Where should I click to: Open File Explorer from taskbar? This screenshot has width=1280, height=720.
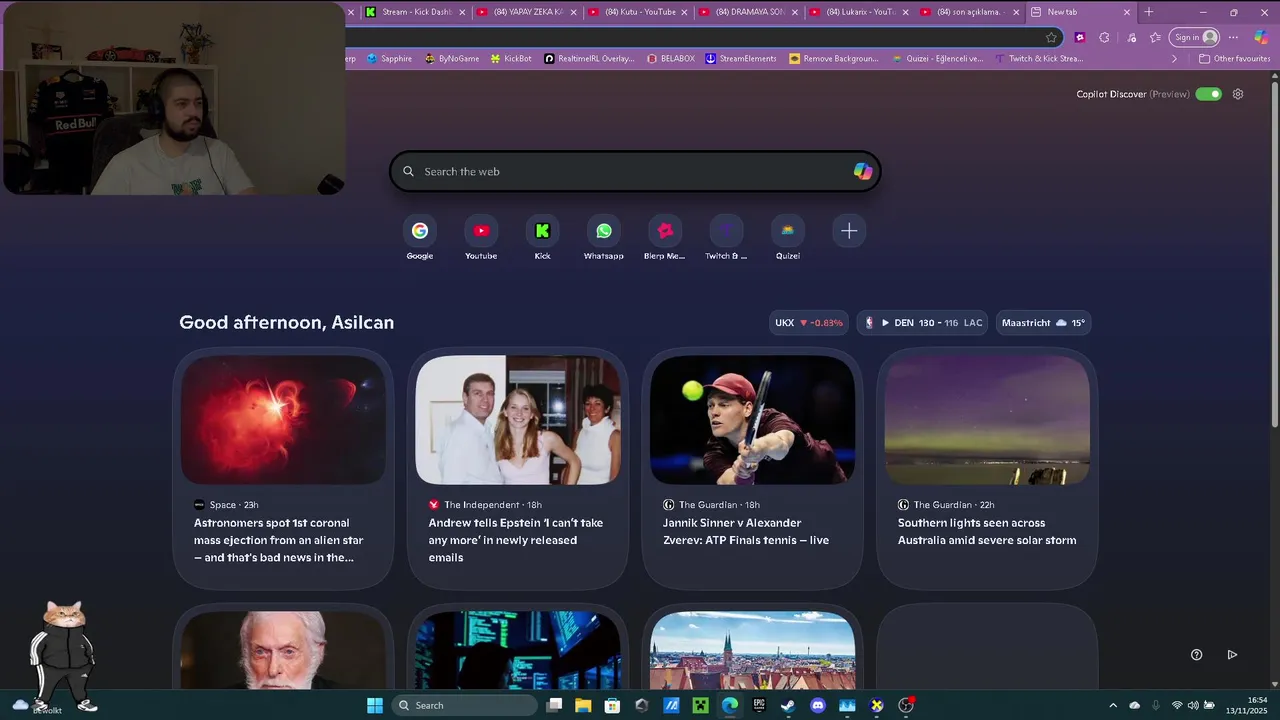(583, 705)
